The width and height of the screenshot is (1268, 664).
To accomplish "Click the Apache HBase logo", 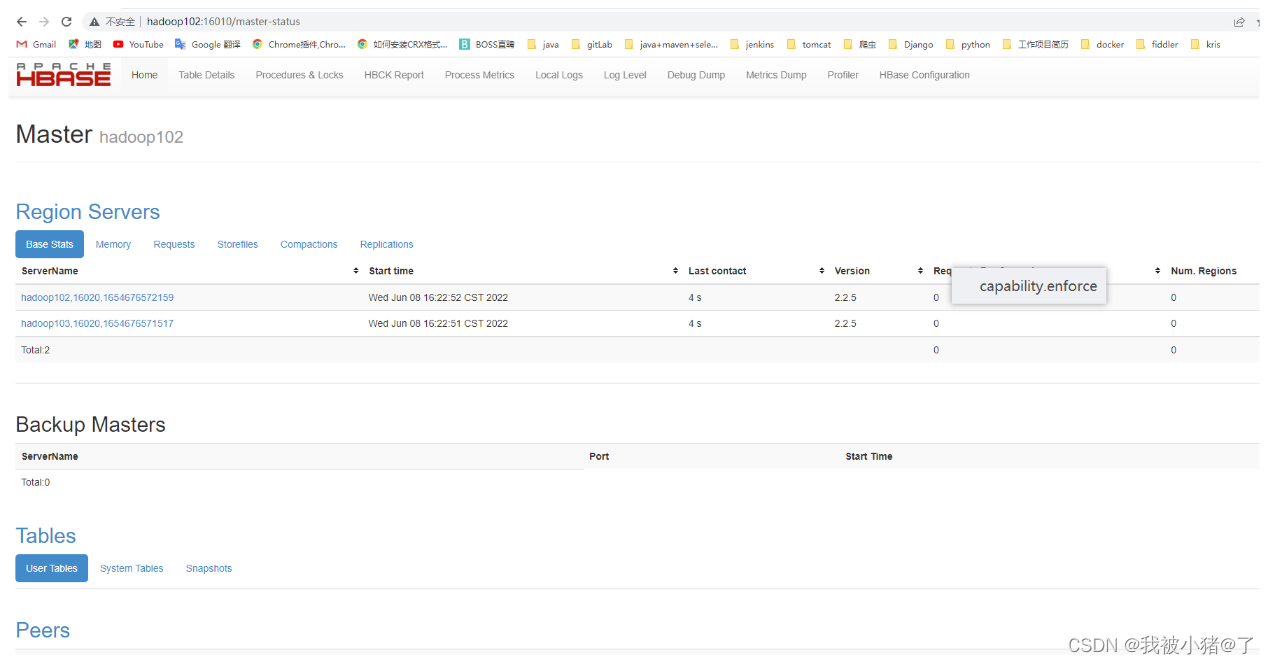I will [63, 74].
